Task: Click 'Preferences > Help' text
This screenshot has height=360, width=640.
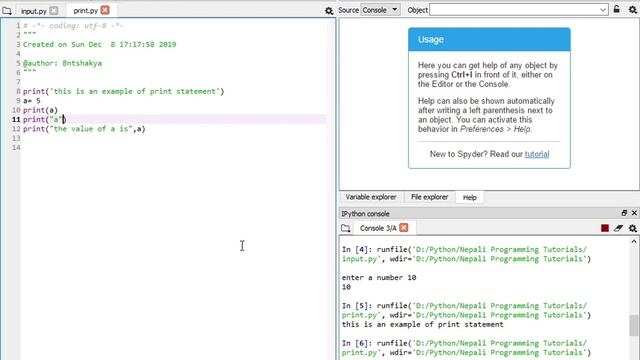Action: click(x=496, y=129)
